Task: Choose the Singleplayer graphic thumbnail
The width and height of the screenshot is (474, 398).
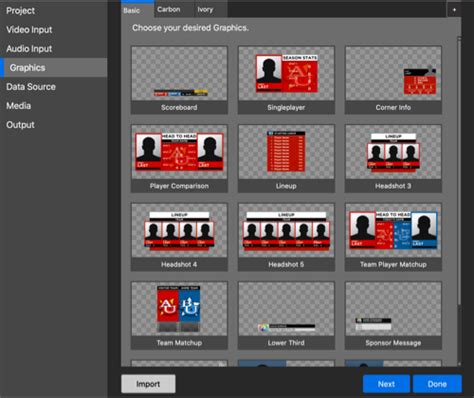Action: 286,80
